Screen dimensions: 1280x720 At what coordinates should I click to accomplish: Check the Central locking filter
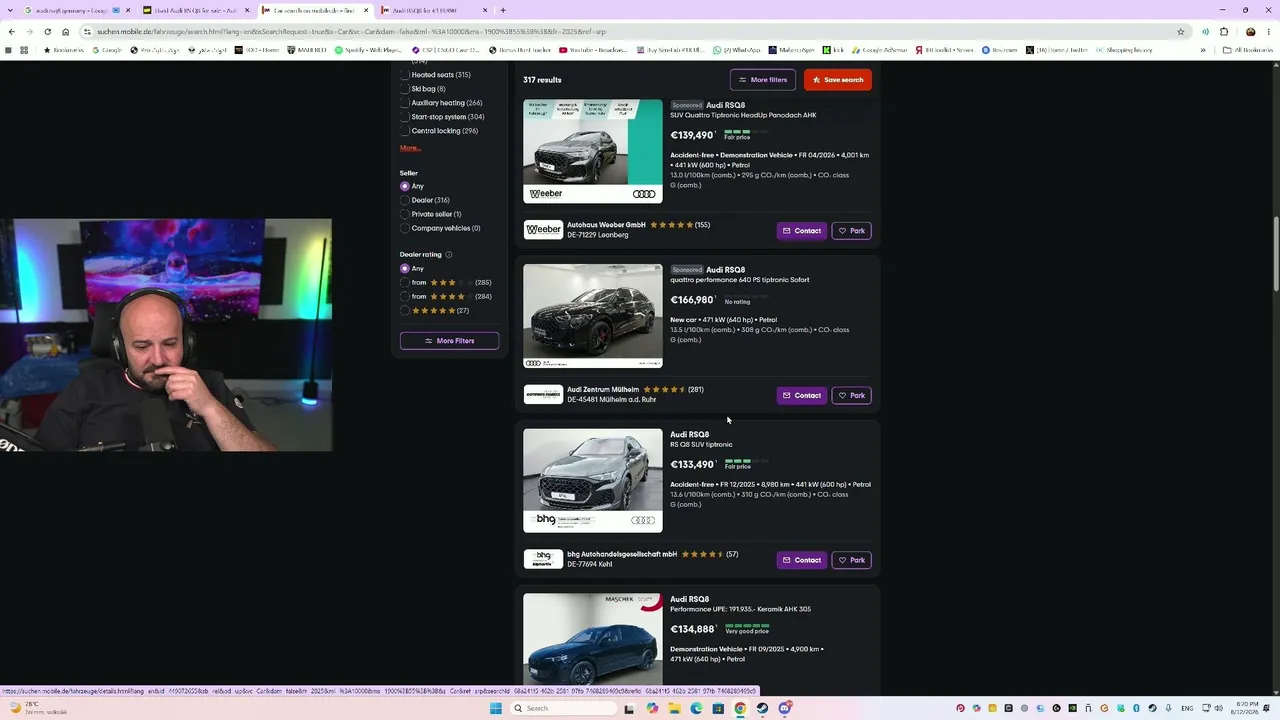(x=405, y=131)
